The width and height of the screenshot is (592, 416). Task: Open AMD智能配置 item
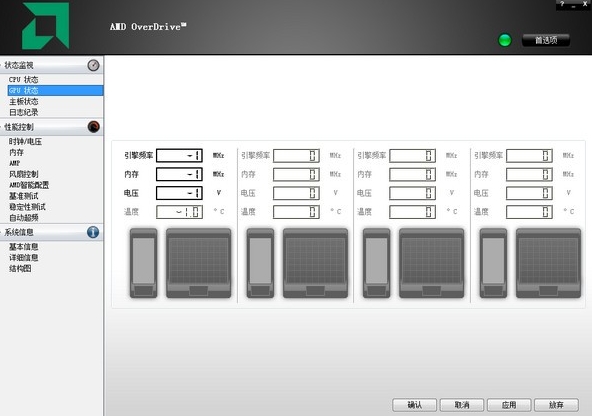pyautogui.click(x=29, y=185)
